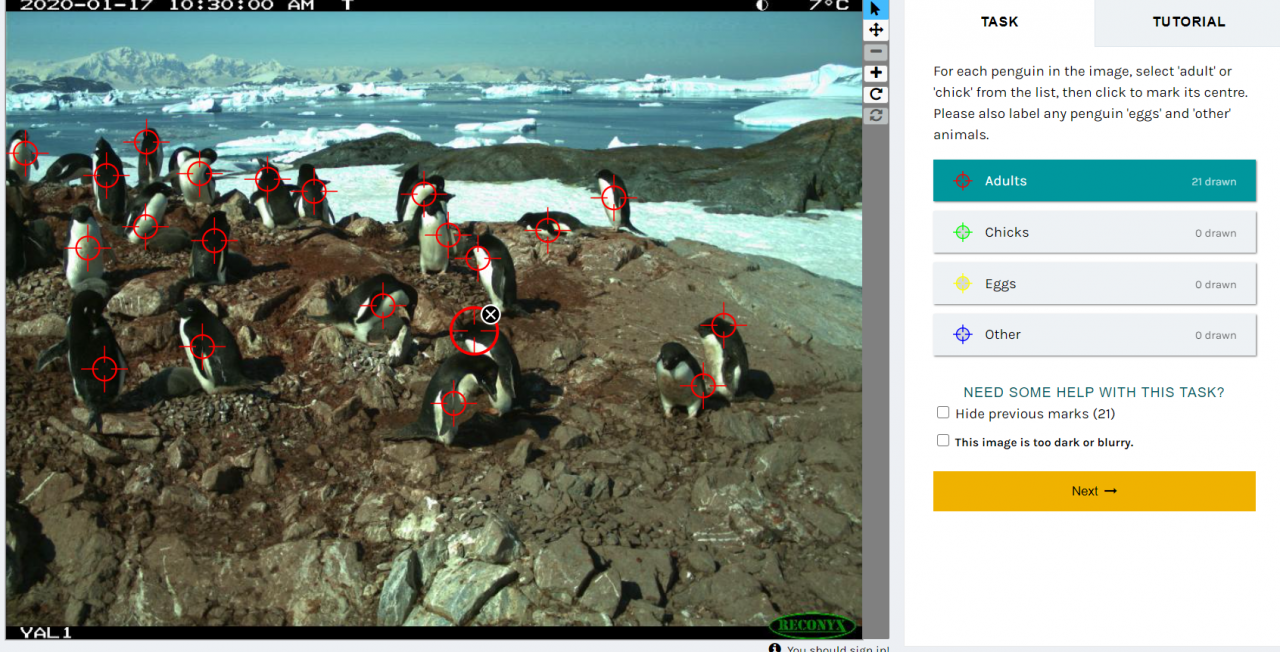The height and width of the screenshot is (652, 1280).
Task: Click the yellow Next button
Action: (1094, 491)
